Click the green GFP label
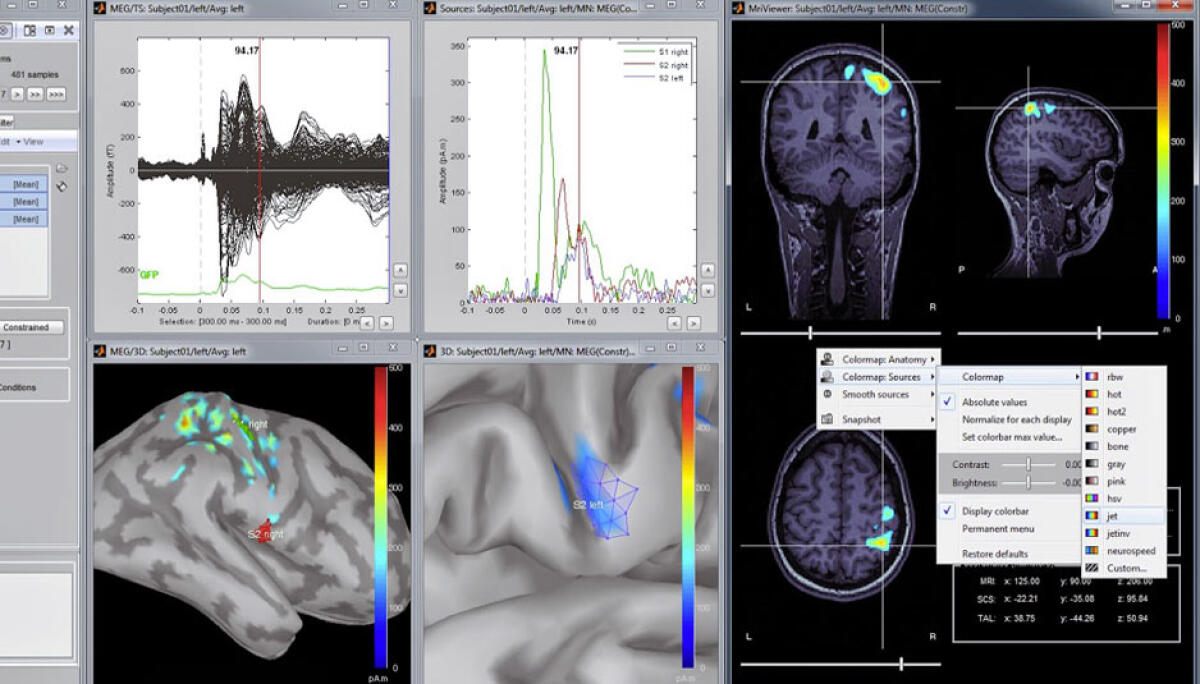 [x=148, y=273]
